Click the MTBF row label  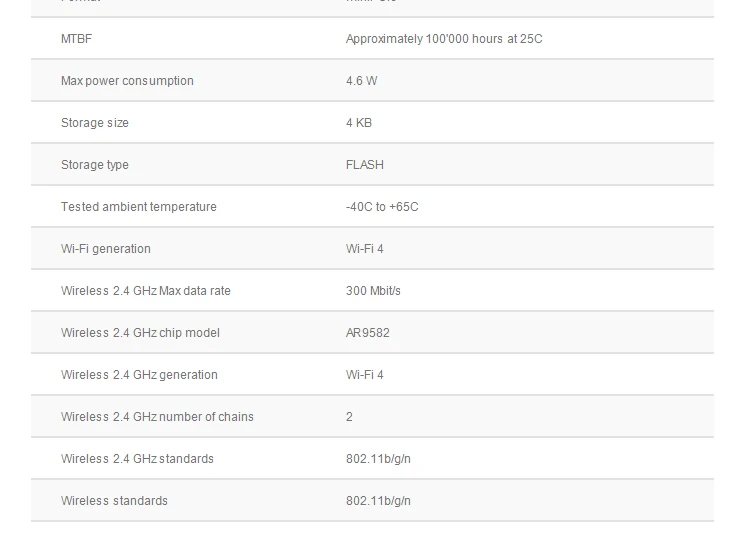tap(76, 39)
